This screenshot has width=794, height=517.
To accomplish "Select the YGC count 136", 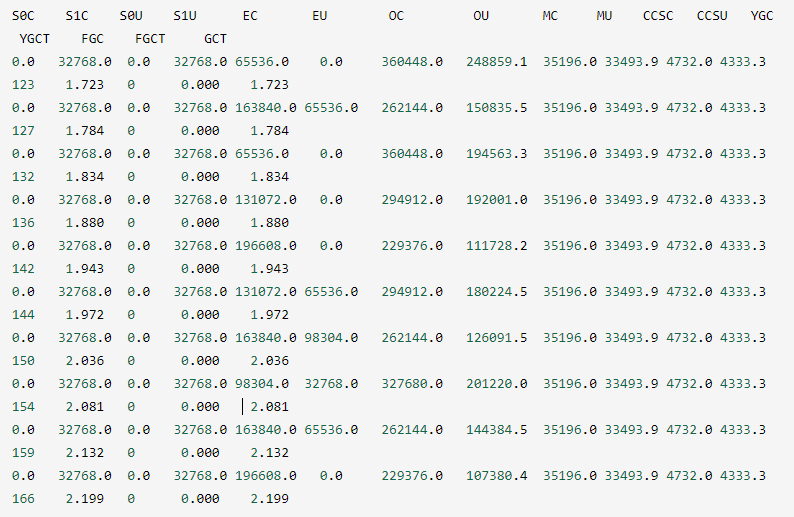I will click(23, 223).
